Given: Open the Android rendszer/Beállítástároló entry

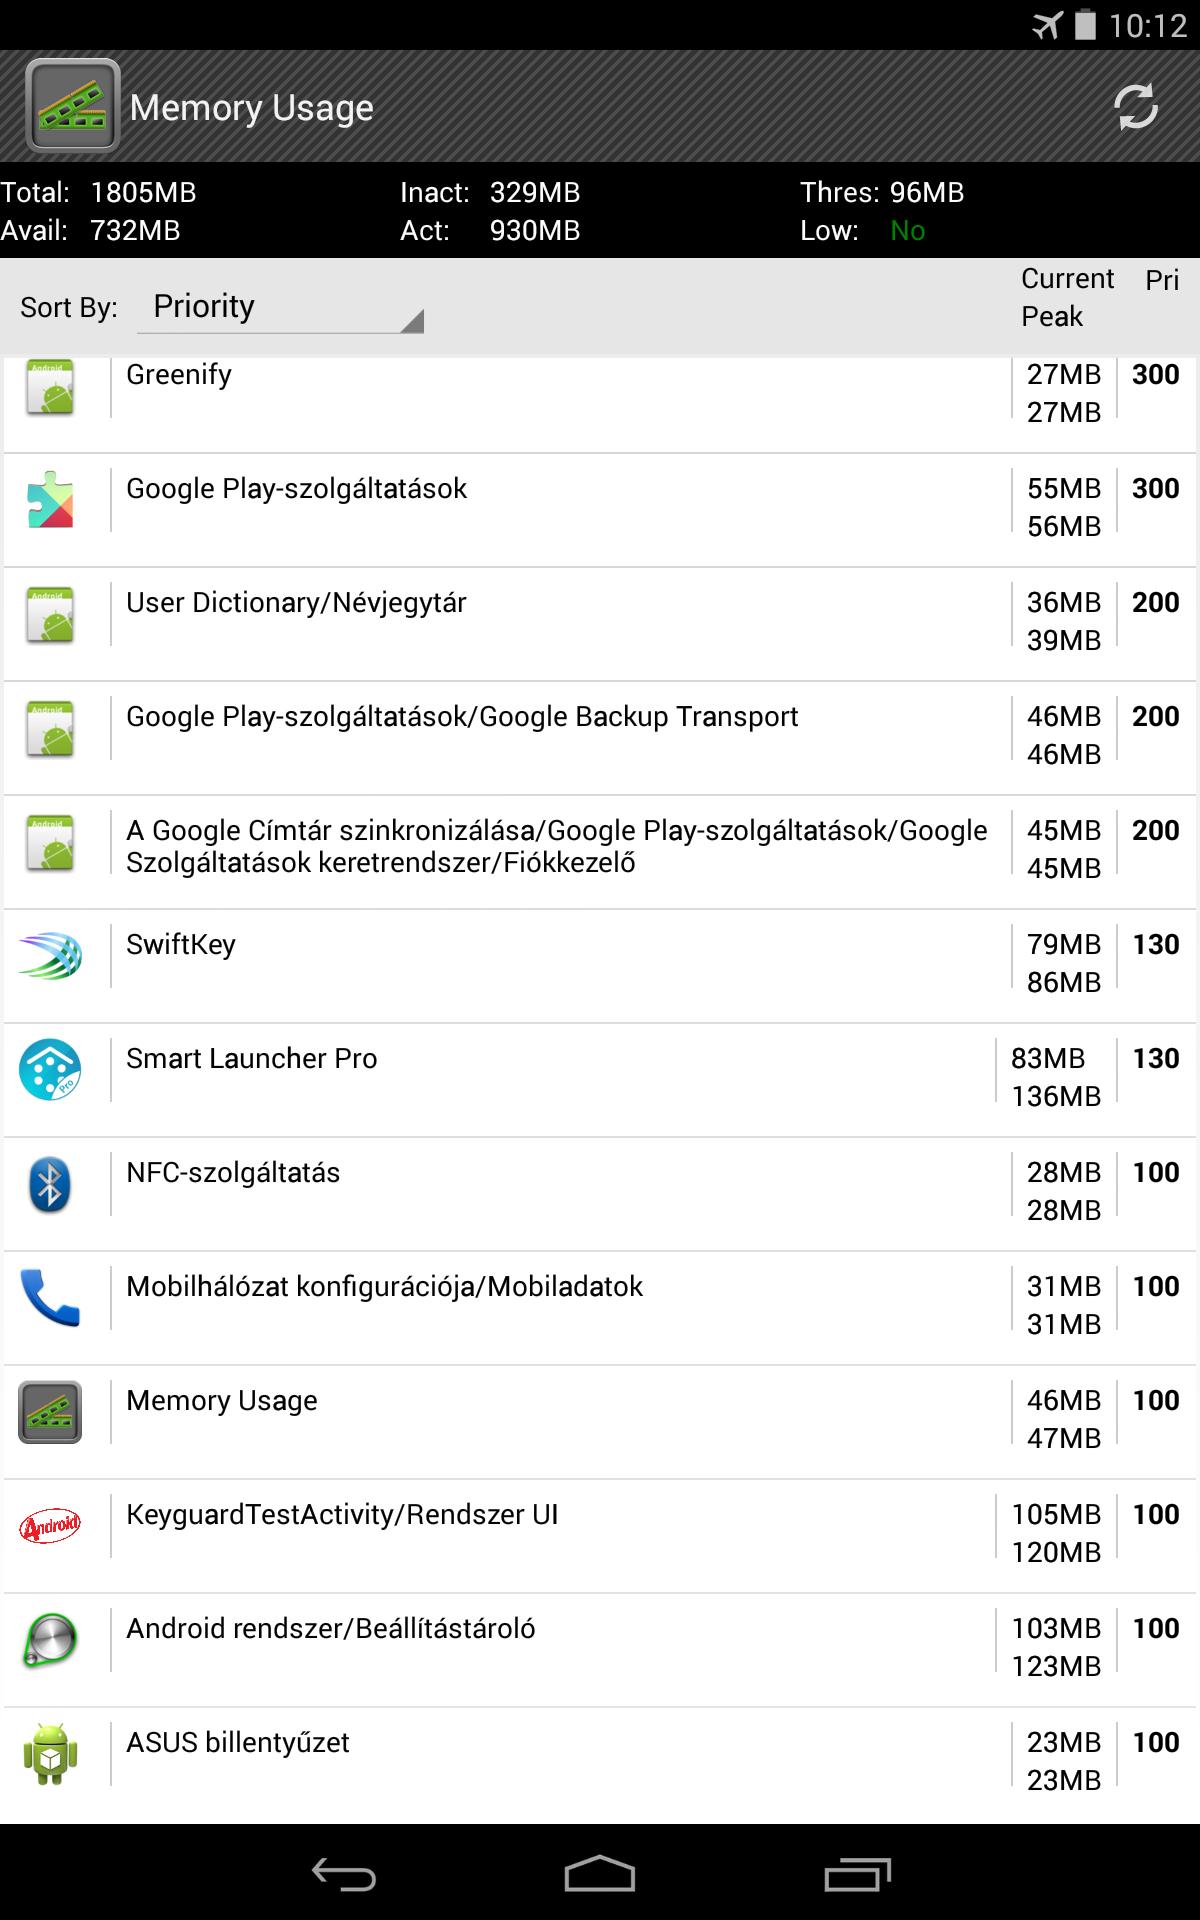Looking at the screenshot, I should pos(600,1650).
